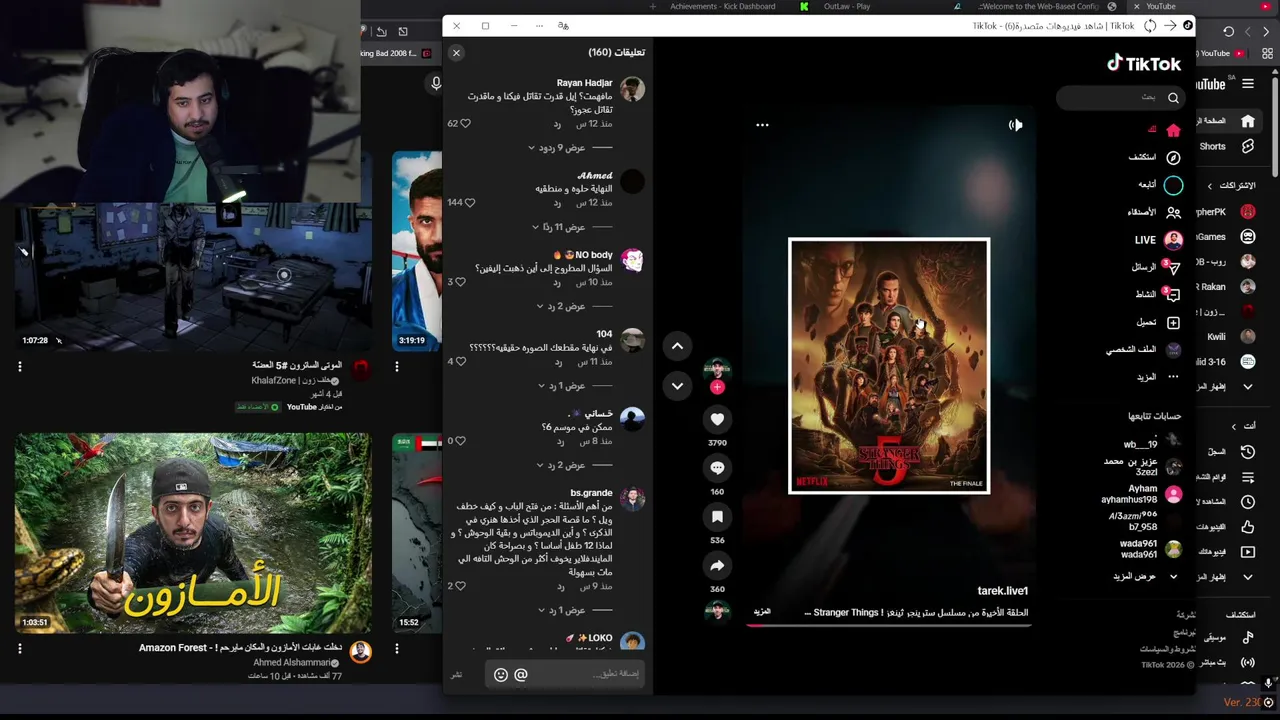
Task: Open the followed account Ayham ayhamhus198
Action: [x=1142, y=494]
